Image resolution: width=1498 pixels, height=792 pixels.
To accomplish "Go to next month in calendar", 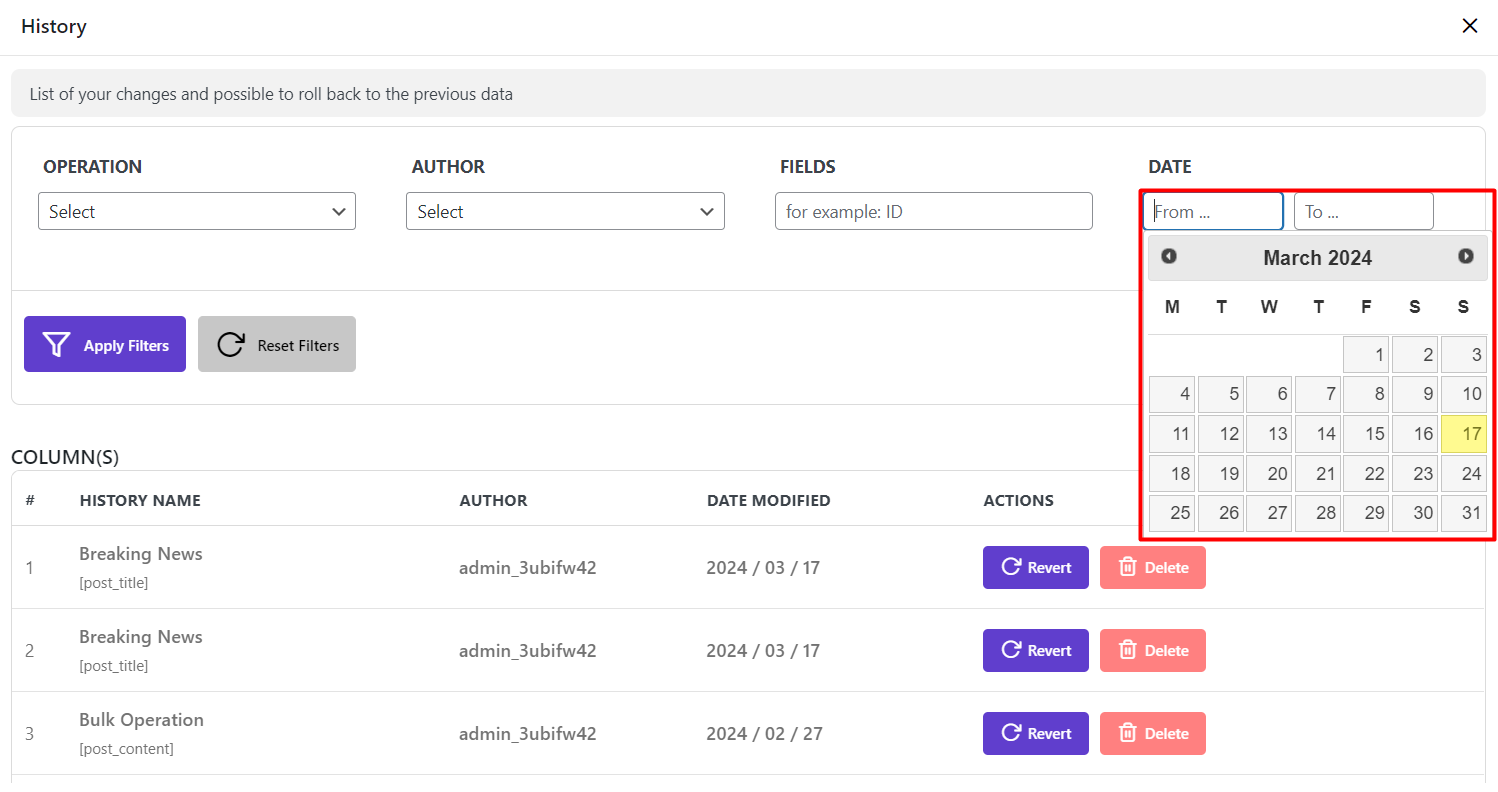I will [1465, 257].
